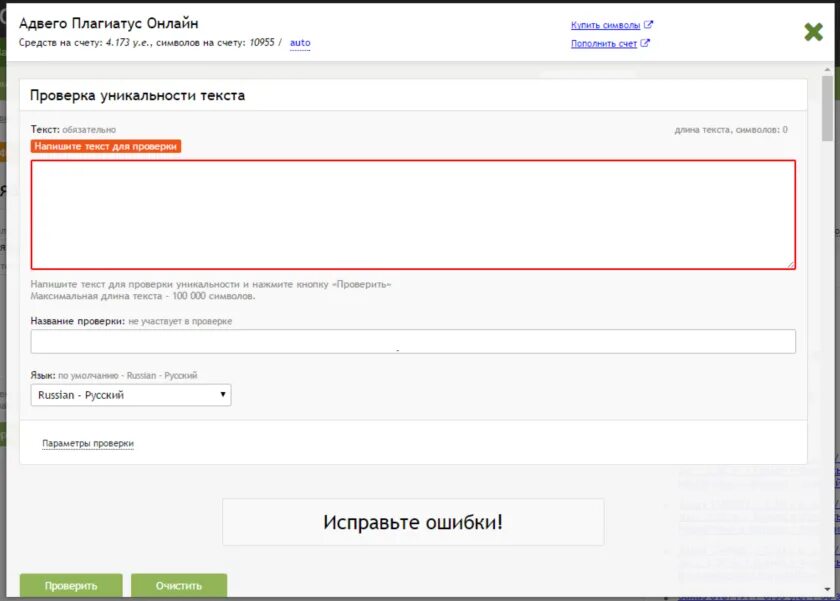Open the Купить символы link
This screenshot has height=601, width=840.
pyautogui.click(x=605, y=25)
